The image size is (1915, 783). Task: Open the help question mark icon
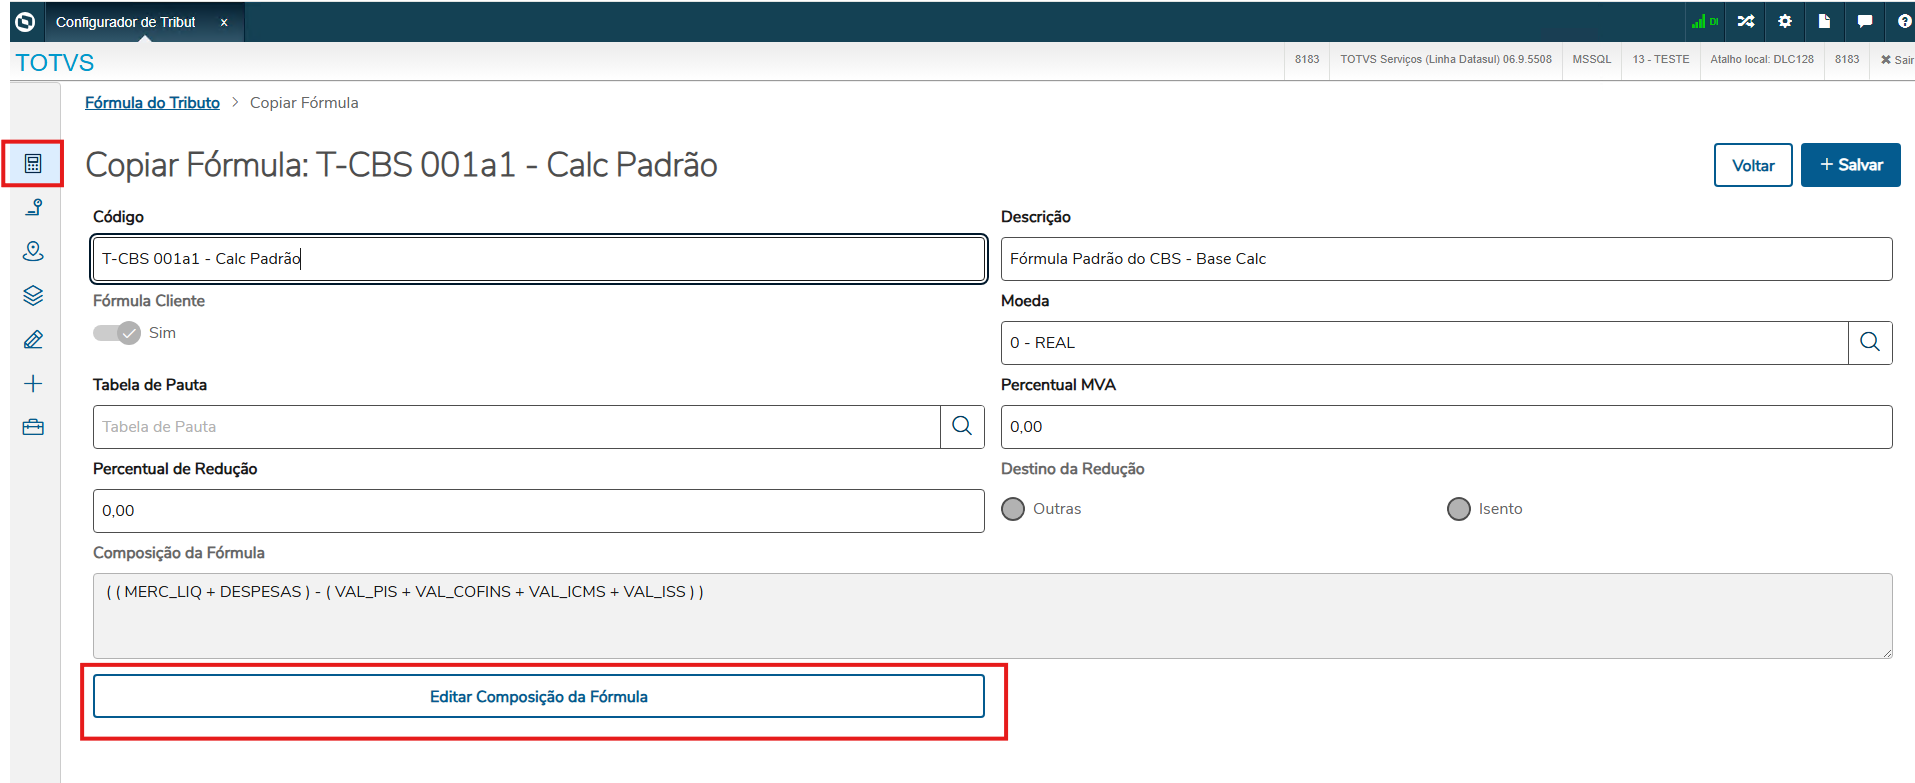[1904, 21]
